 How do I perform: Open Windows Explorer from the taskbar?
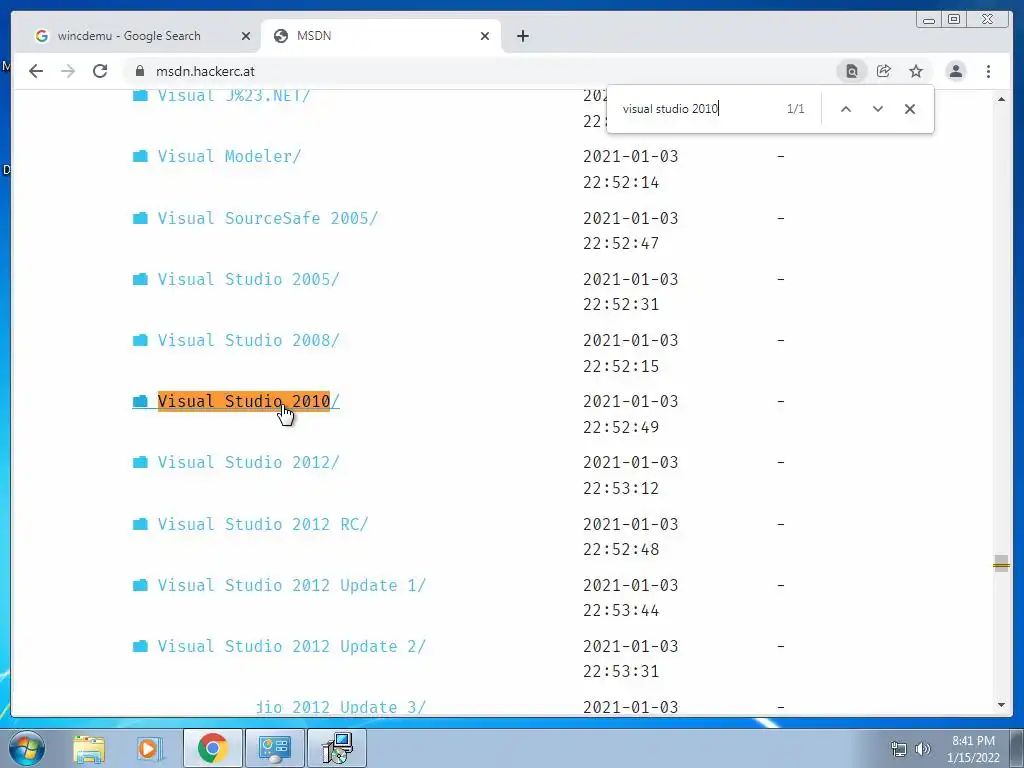click(89, 748)
